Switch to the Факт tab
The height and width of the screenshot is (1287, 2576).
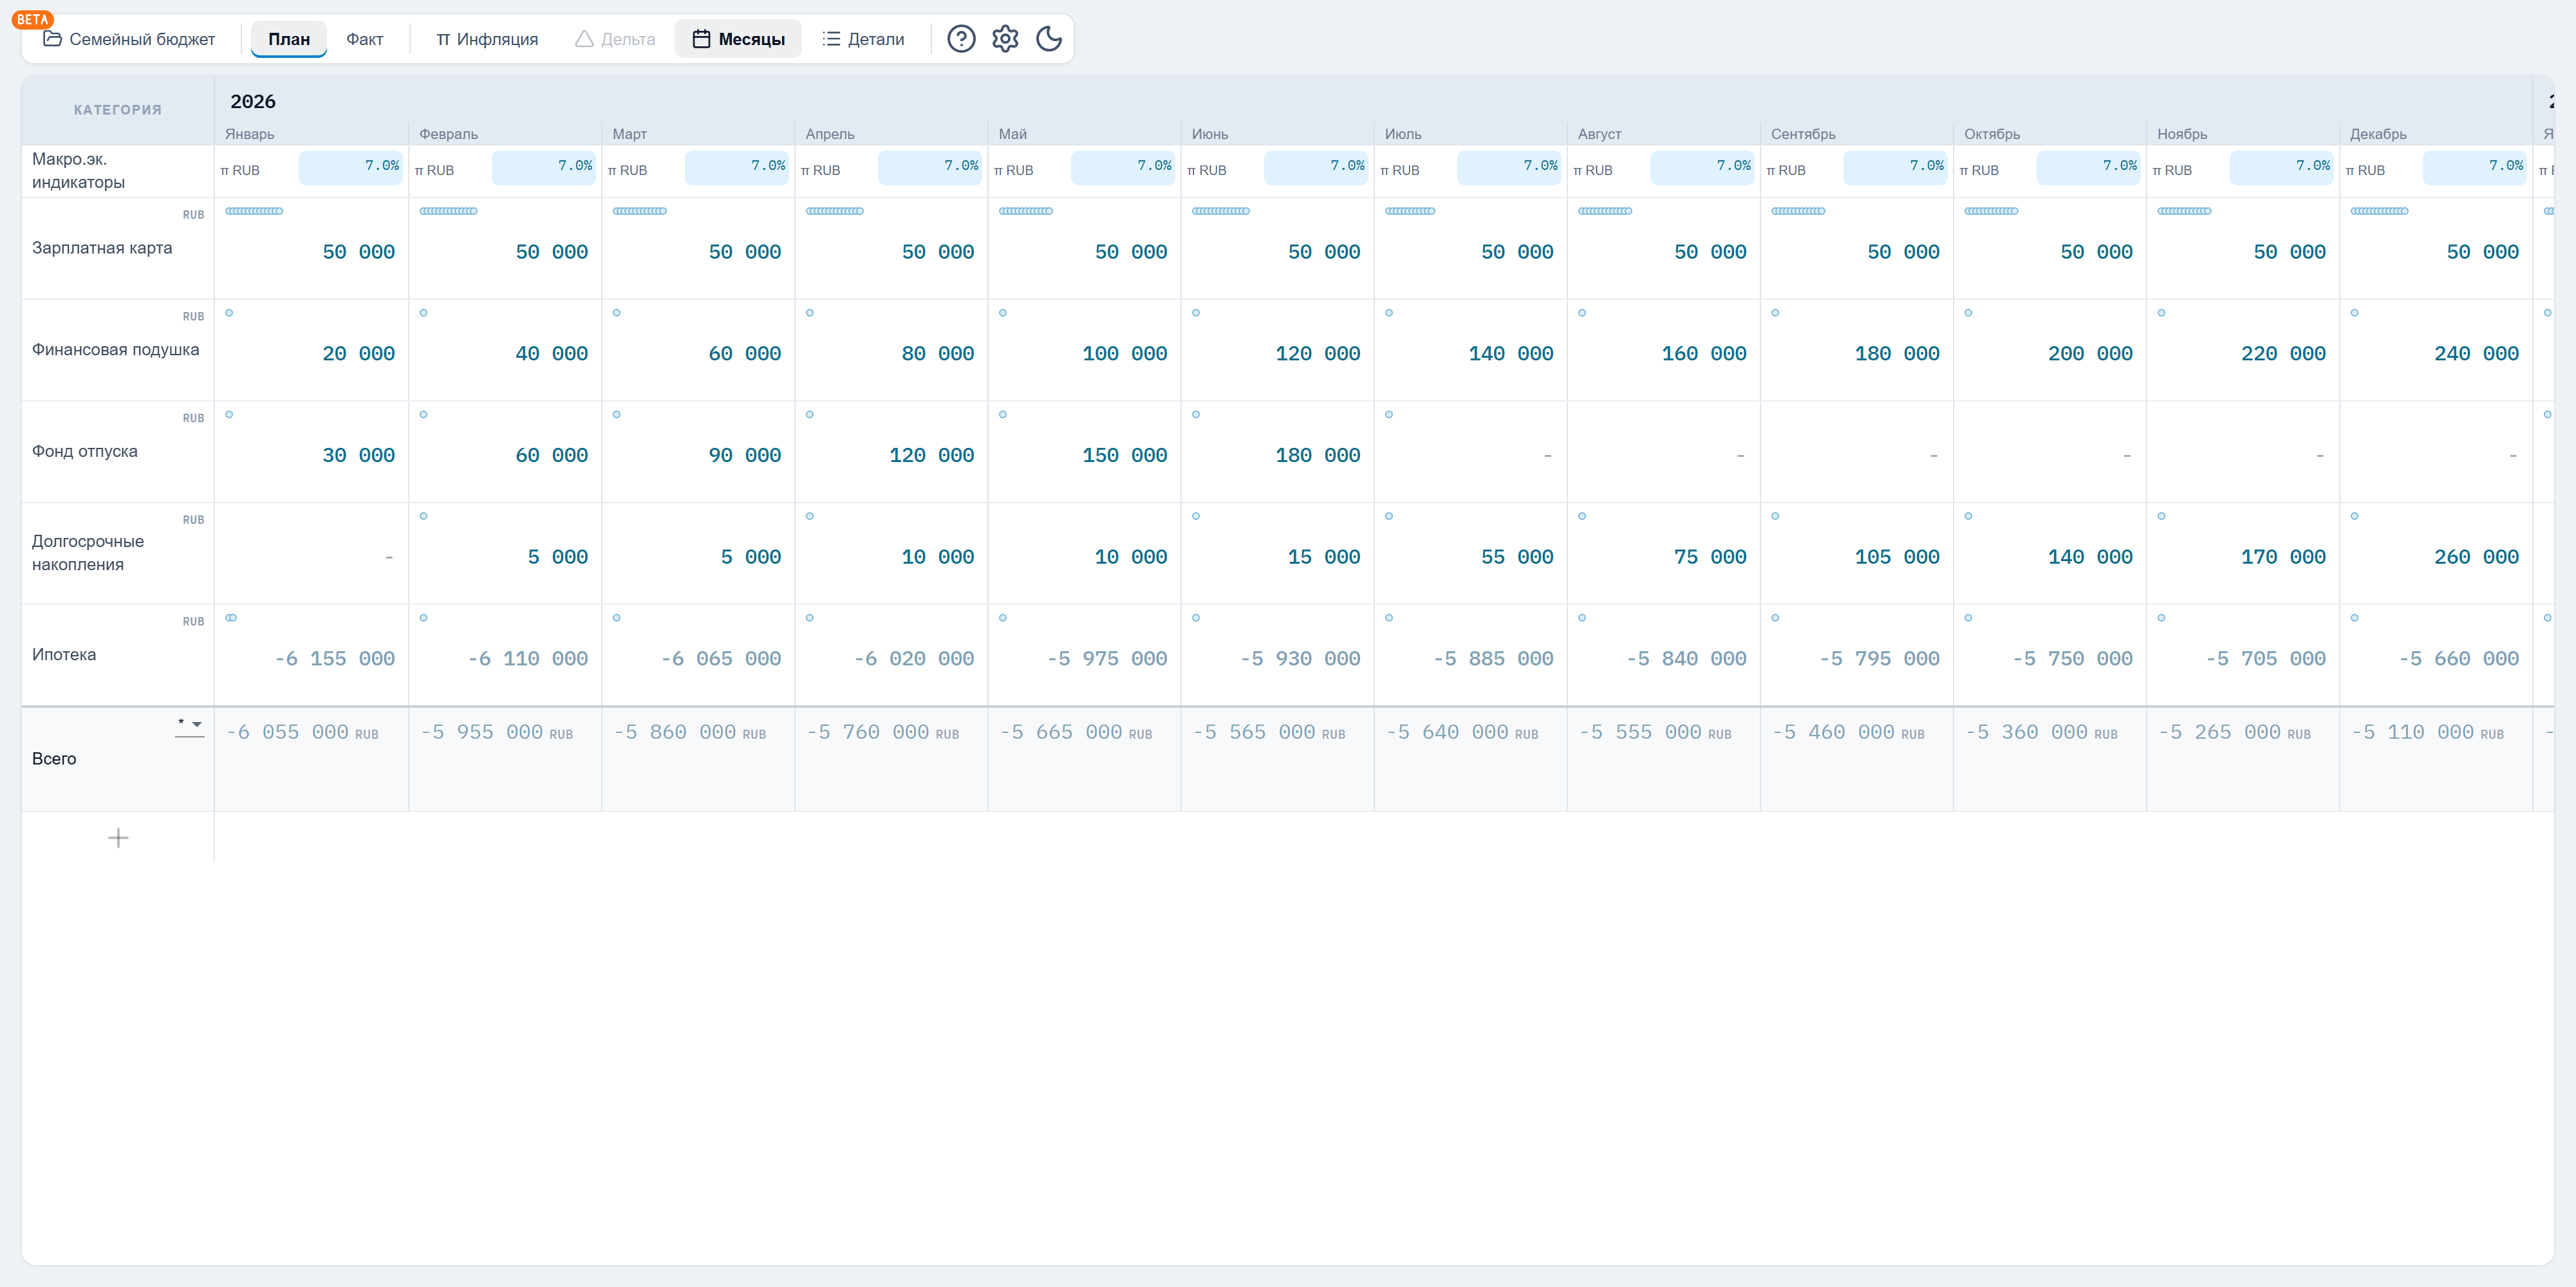click(x=365, y=39)
